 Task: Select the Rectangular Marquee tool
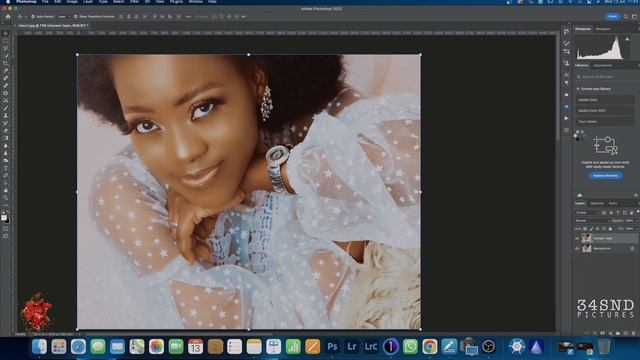click(x=6, y=41)
